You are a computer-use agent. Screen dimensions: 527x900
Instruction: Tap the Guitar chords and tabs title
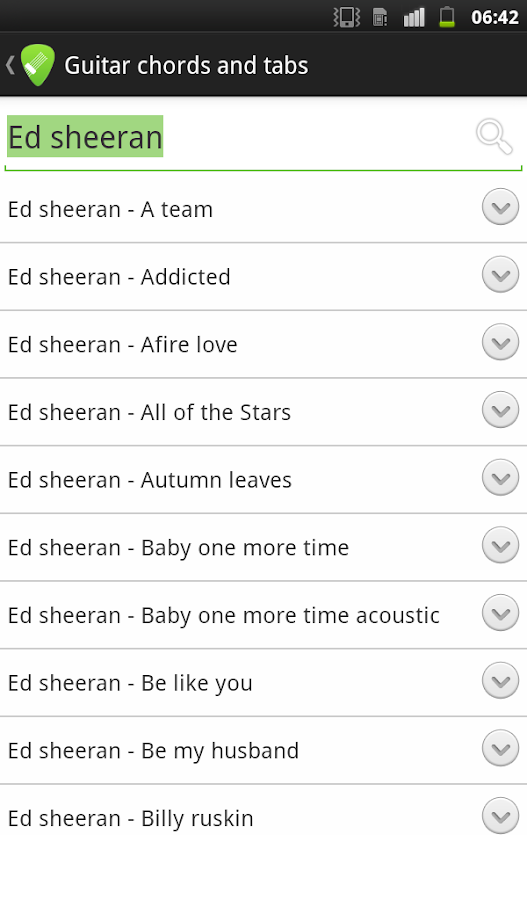(x=186, y=65)
